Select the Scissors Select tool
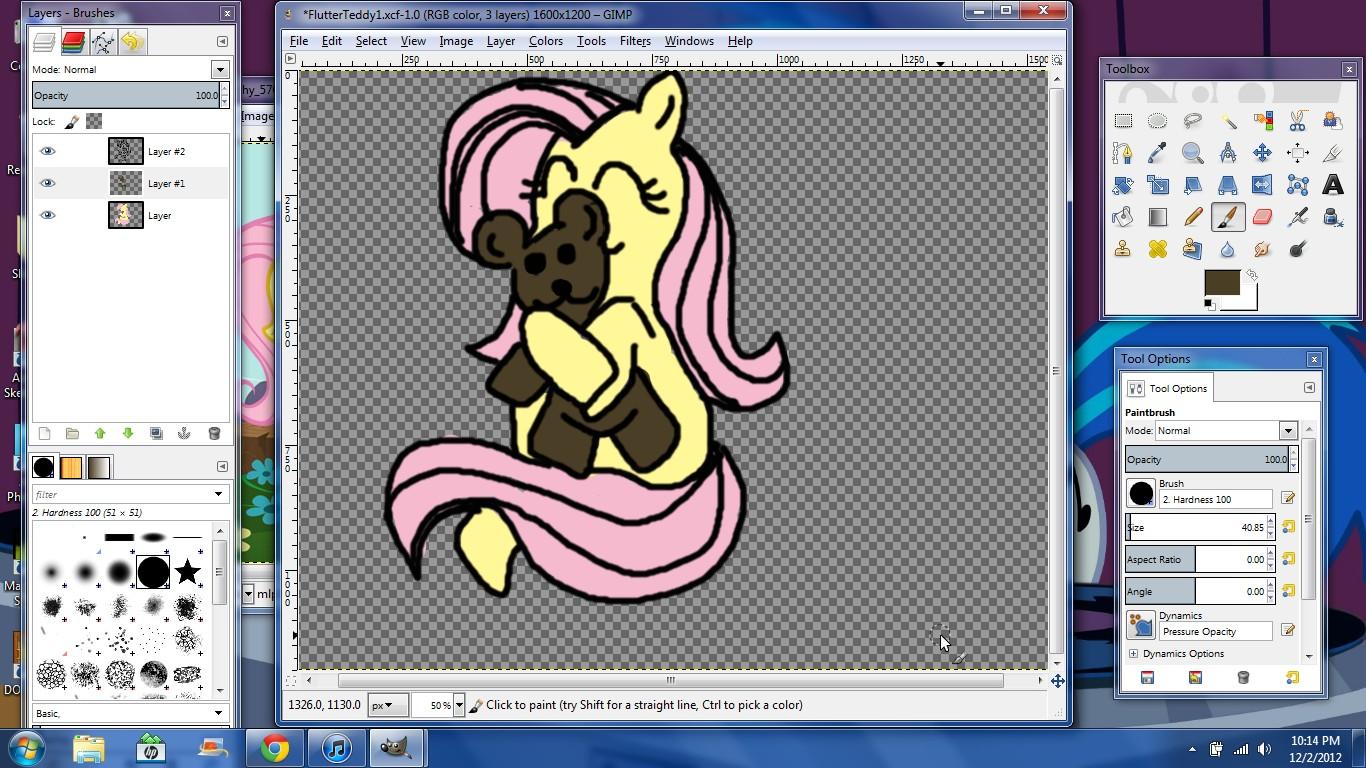The height and width of the screenshot is (768, 1366). pyautogui.click(x=1297, y=121)
